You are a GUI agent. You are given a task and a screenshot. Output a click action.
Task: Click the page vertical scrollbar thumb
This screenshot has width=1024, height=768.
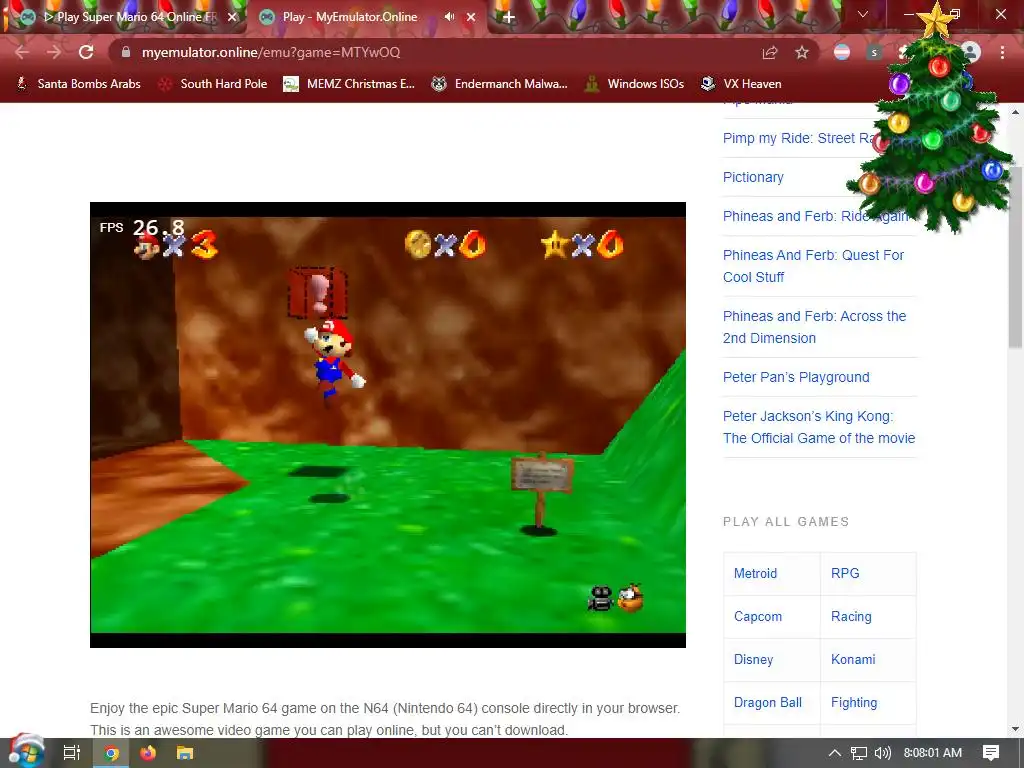[x=1016, y=255]
